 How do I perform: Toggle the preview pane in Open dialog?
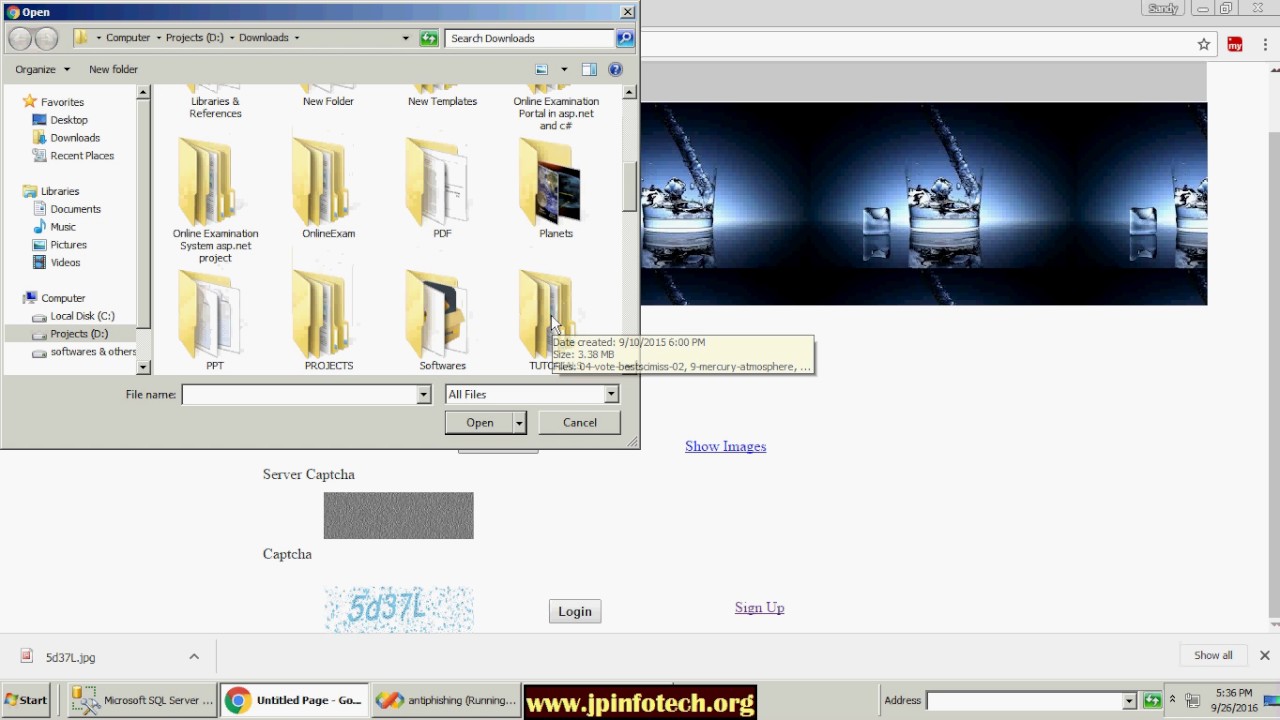(x=589, y=69)
